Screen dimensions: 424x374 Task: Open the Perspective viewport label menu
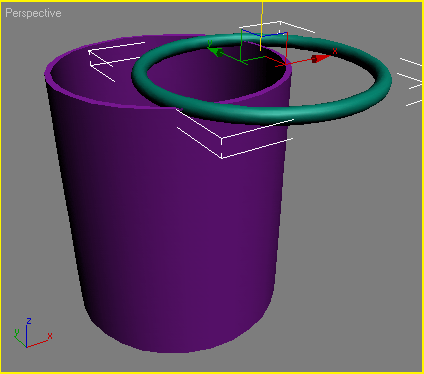click(x=33, y=13)
